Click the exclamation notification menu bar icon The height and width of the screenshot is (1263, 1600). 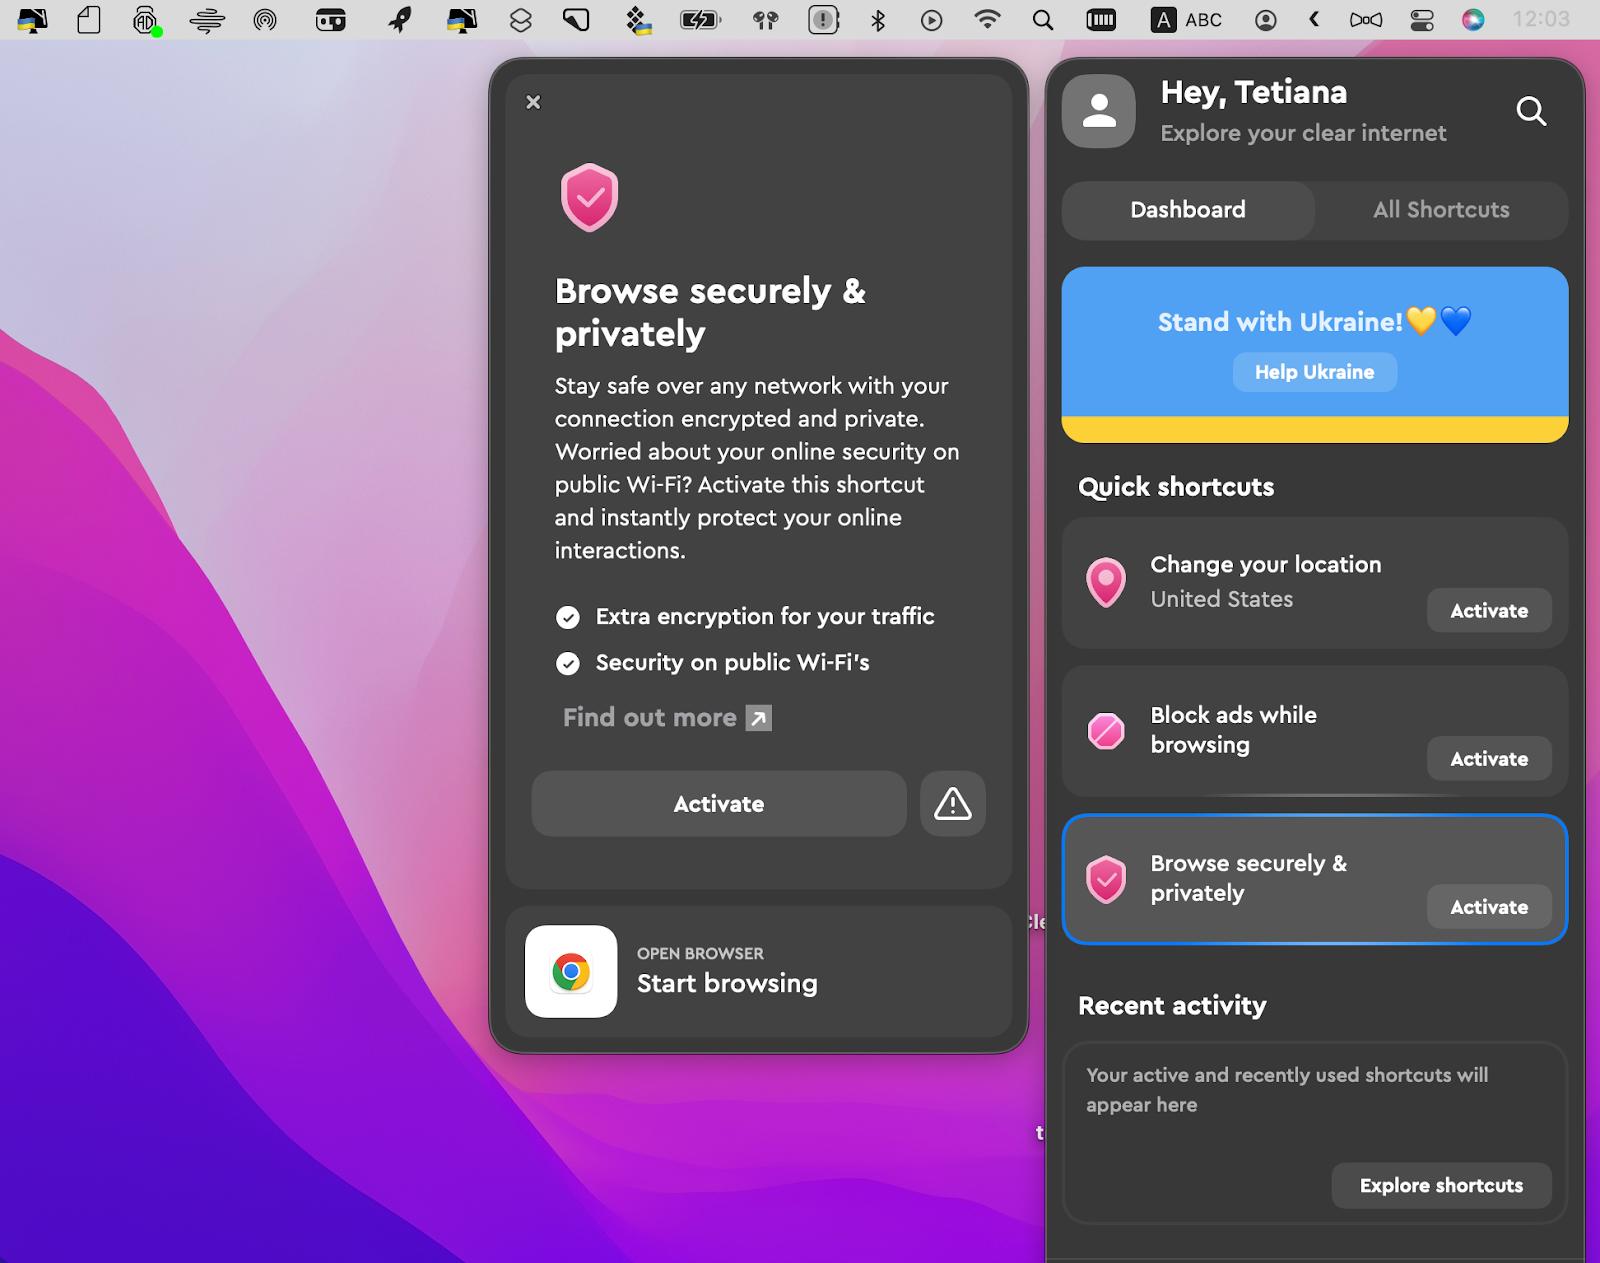[823, 20]
